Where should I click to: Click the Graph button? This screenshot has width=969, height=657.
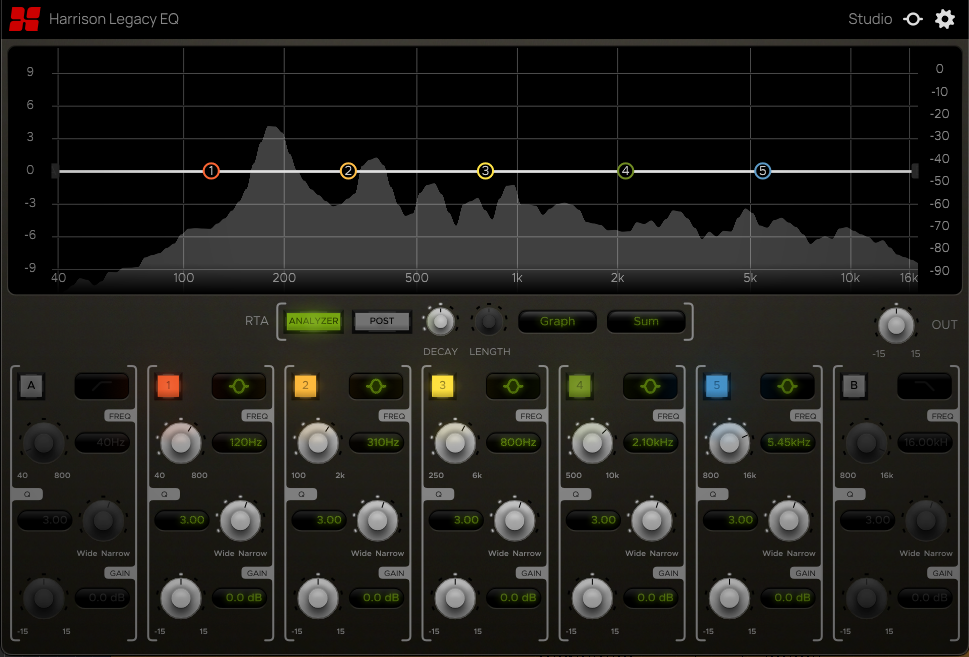(x=557, y=321)
